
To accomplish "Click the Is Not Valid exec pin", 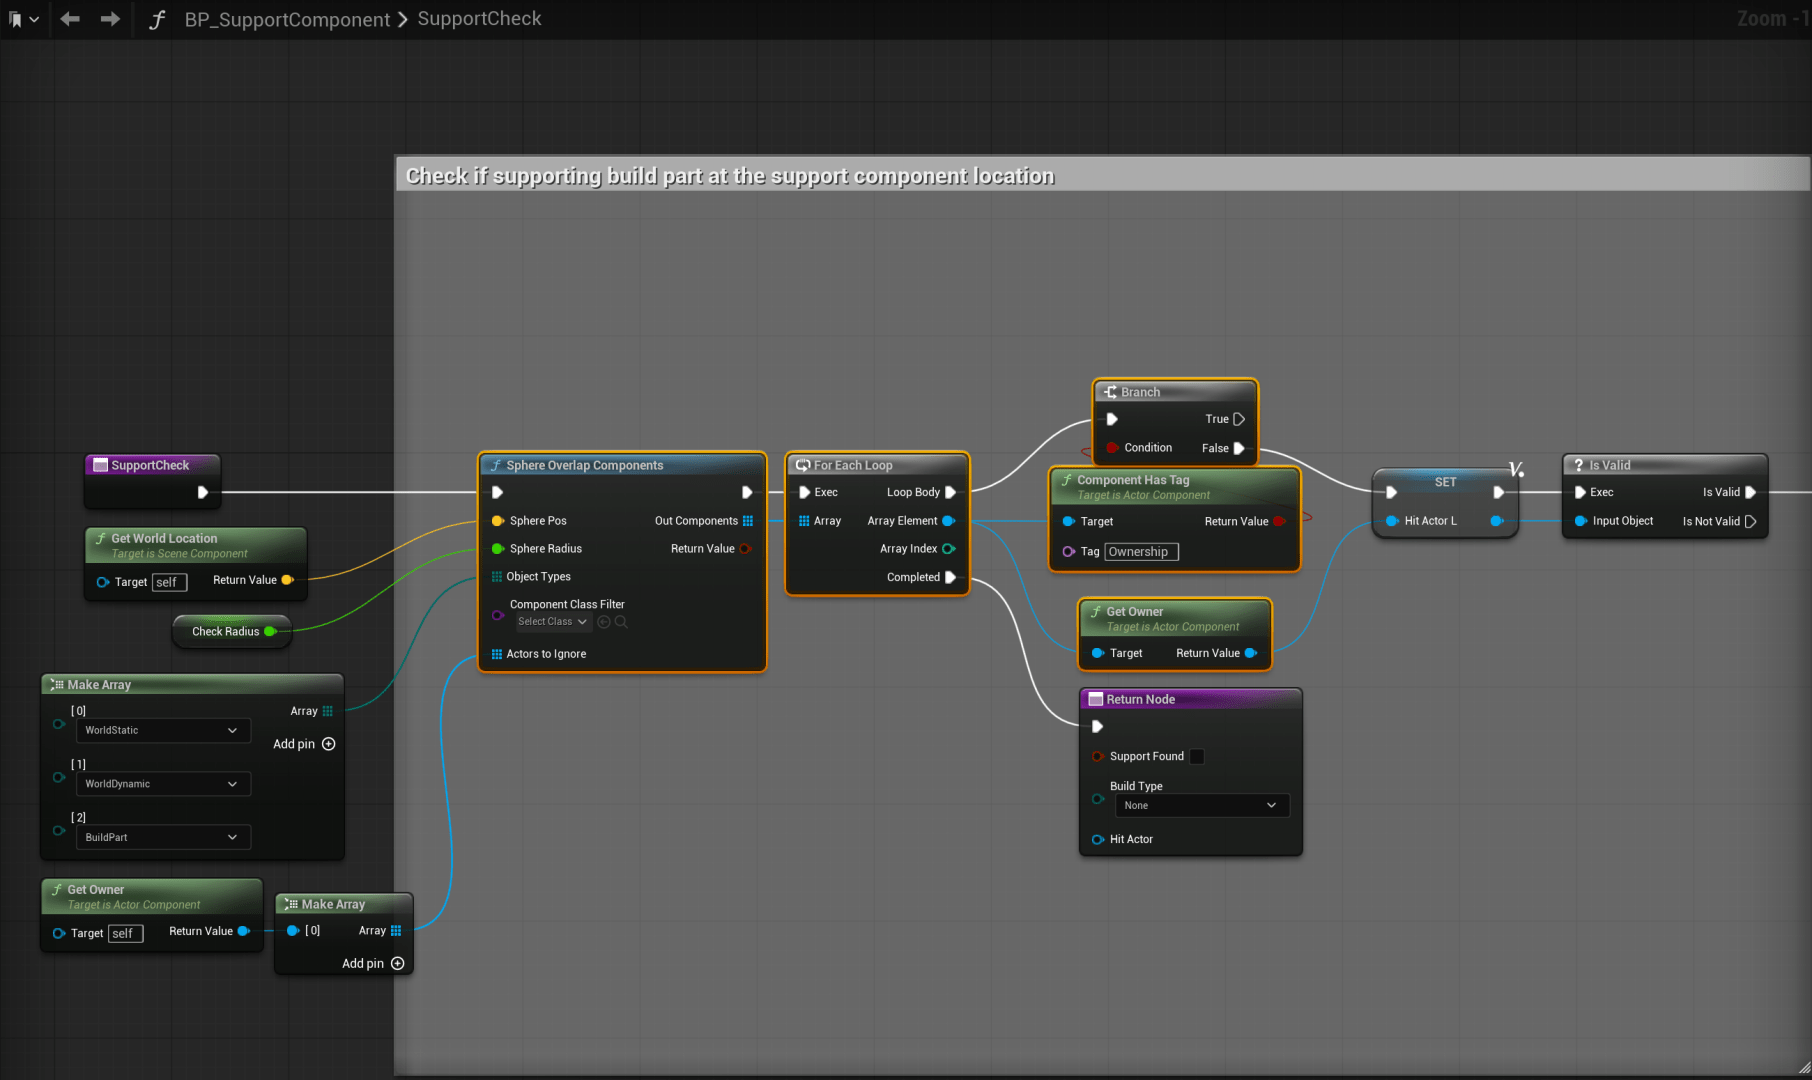I will click(1750, 522).
